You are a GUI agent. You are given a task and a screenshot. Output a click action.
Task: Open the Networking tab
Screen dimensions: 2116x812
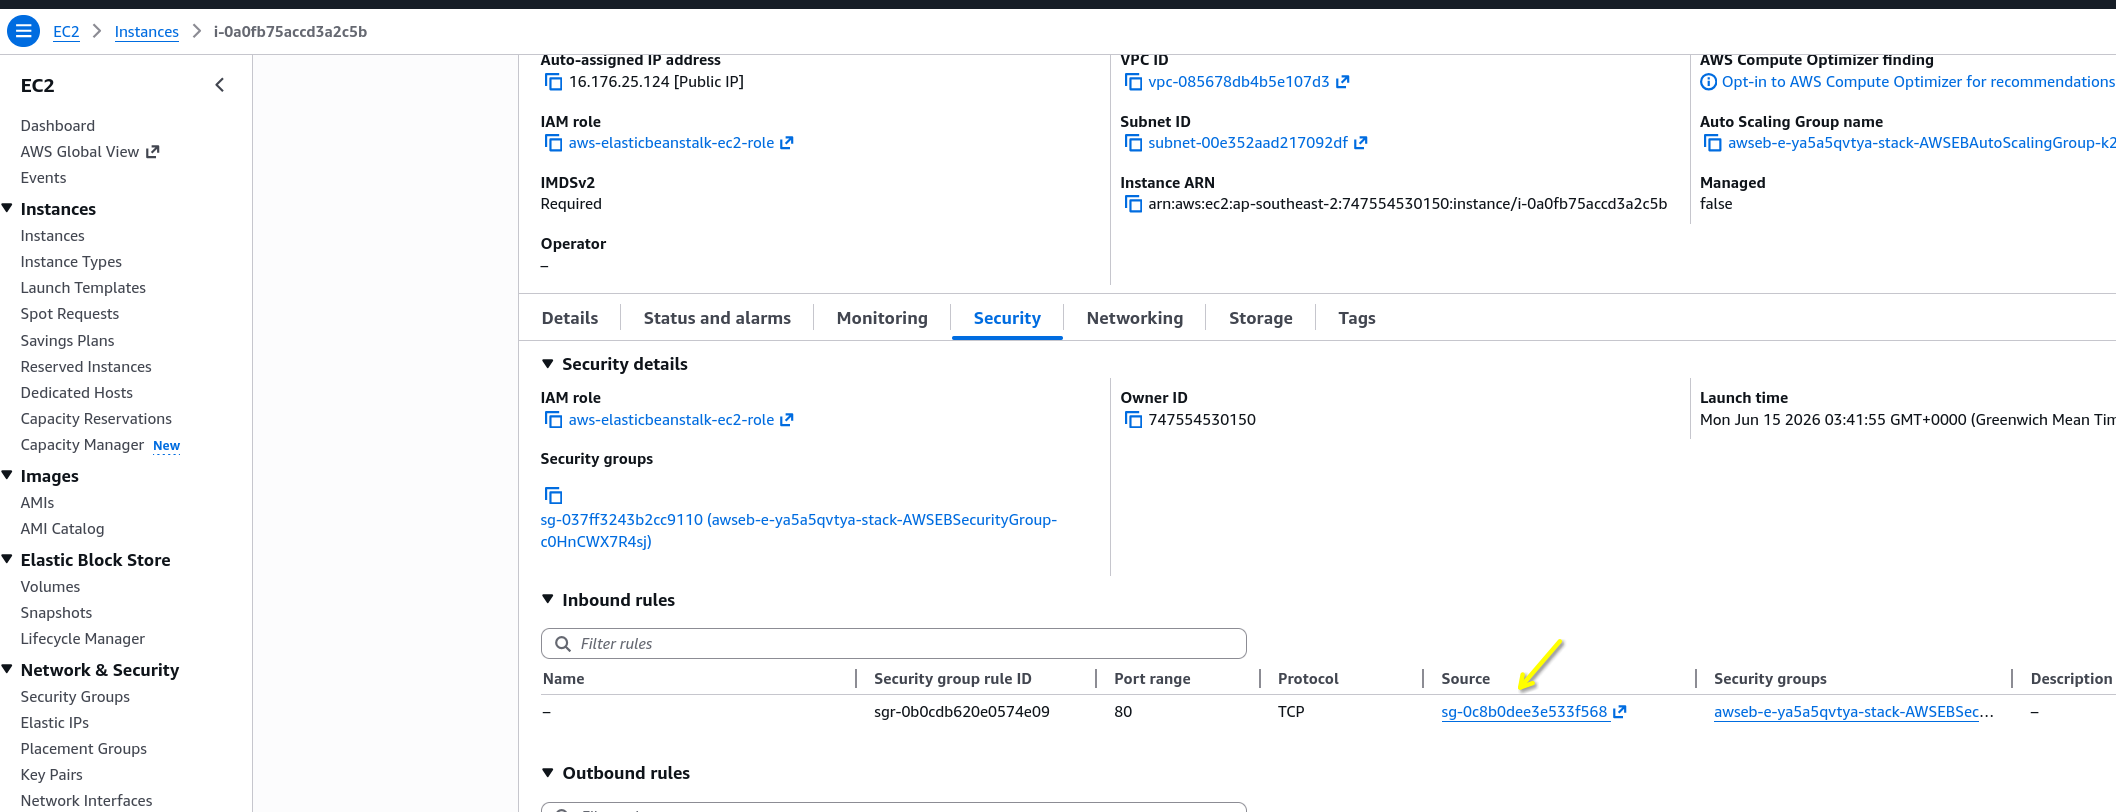tap(1135, 318)
